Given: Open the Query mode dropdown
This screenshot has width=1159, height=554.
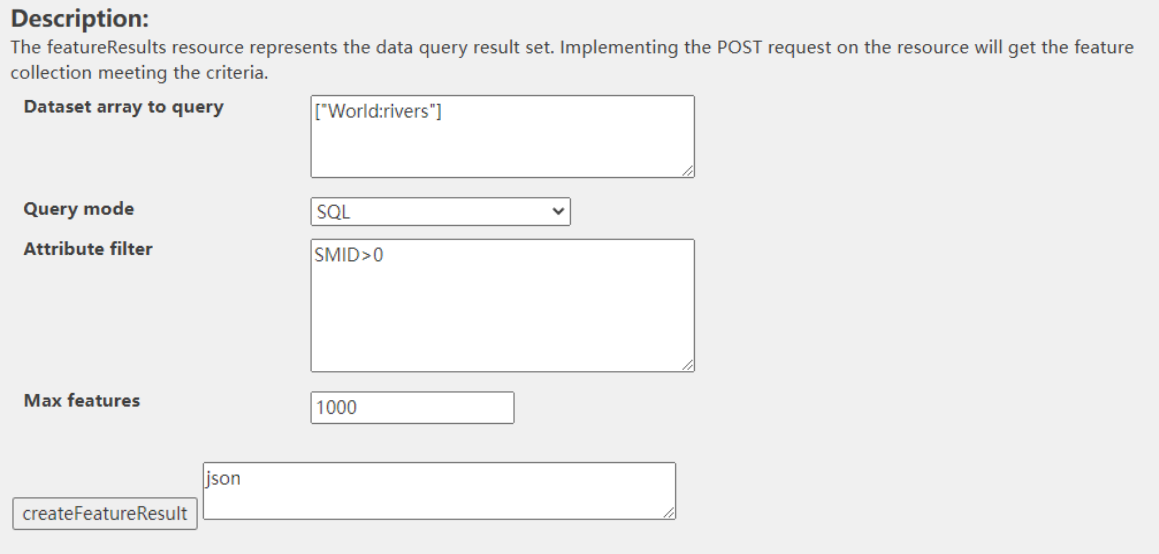Looking at the screenshot, I should click(x=440, y=212).
